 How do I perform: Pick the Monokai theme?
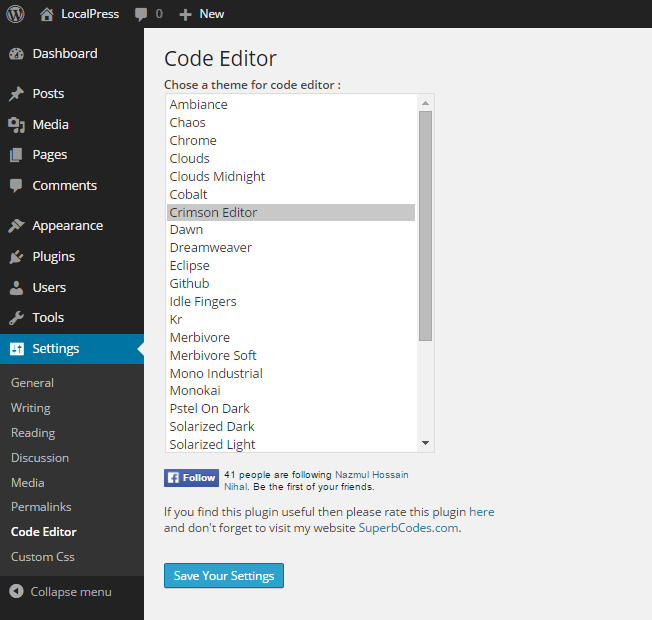[x=291, y=390]
